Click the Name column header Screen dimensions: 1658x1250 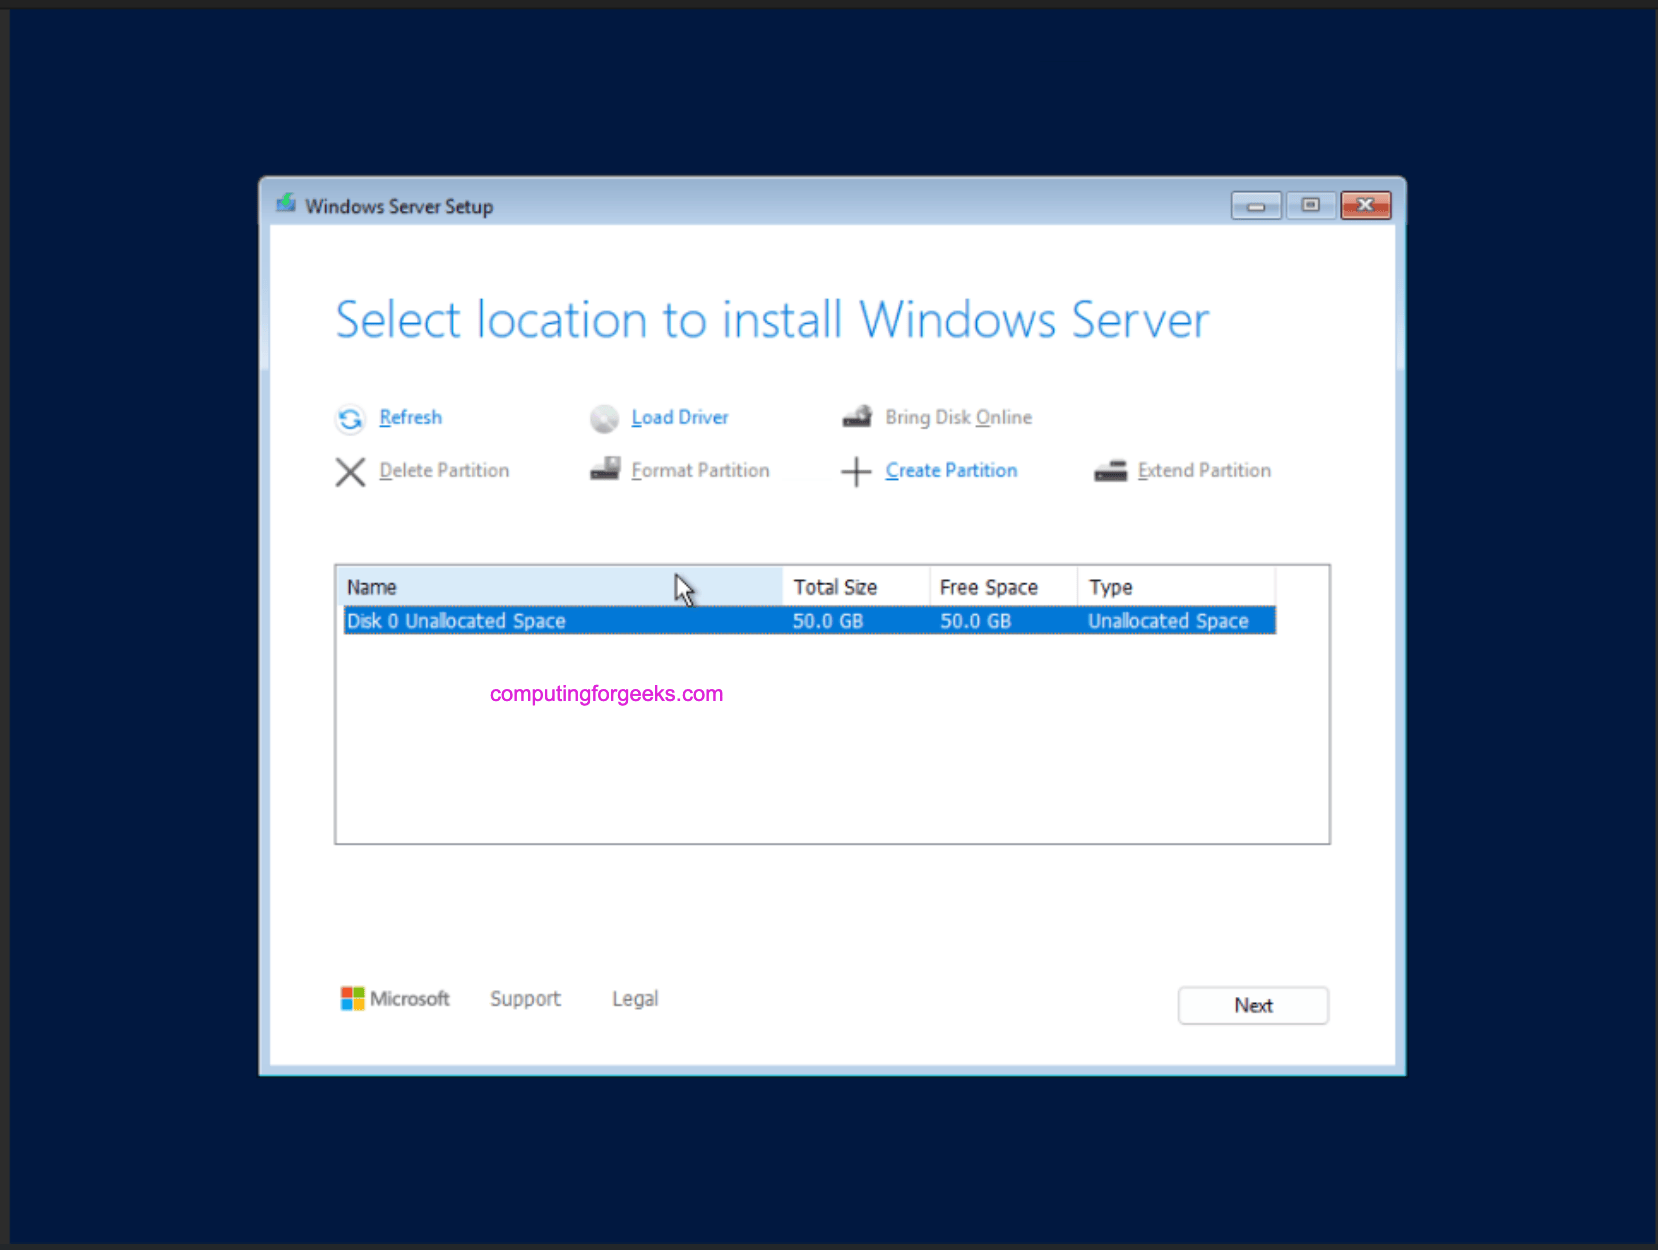pyautogui.click(x=372, y=586)
